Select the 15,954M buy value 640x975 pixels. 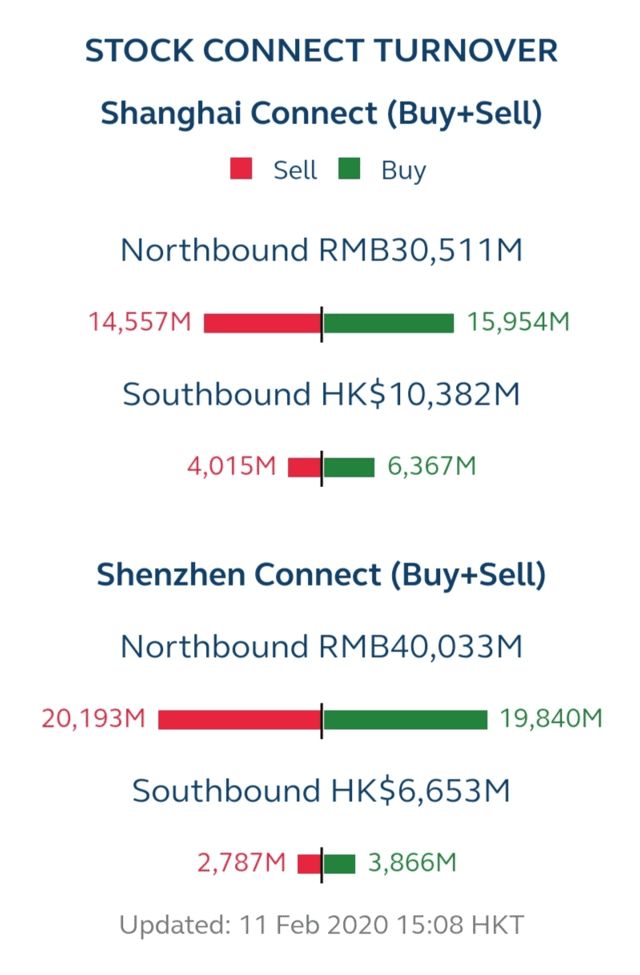[518, 322]
